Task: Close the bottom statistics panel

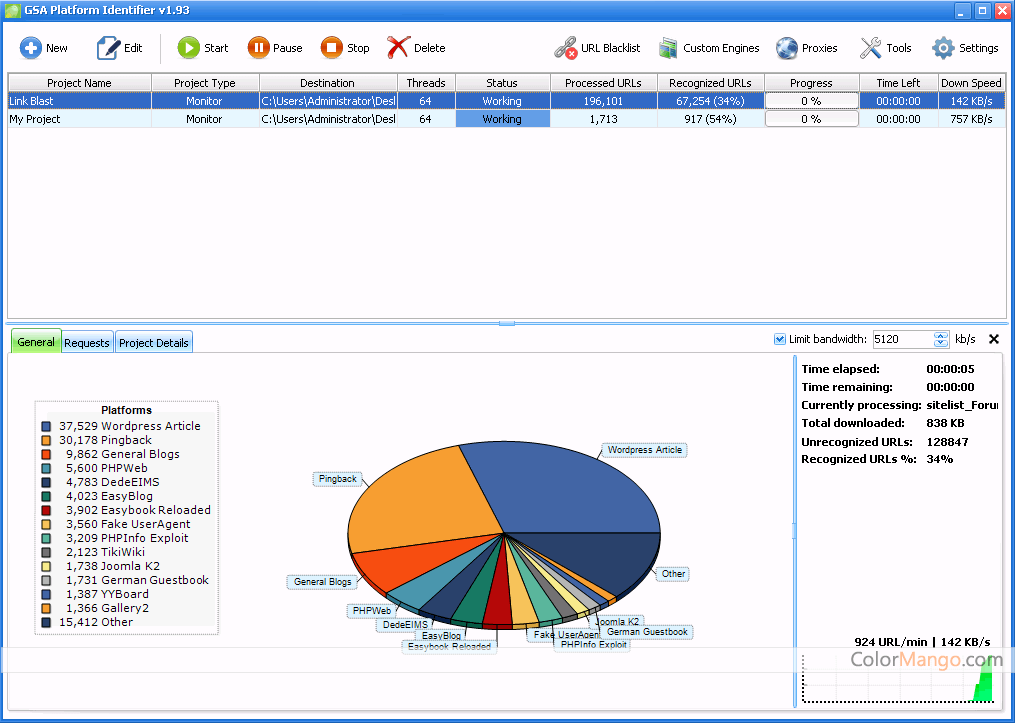Action: [x=993, y=339]
